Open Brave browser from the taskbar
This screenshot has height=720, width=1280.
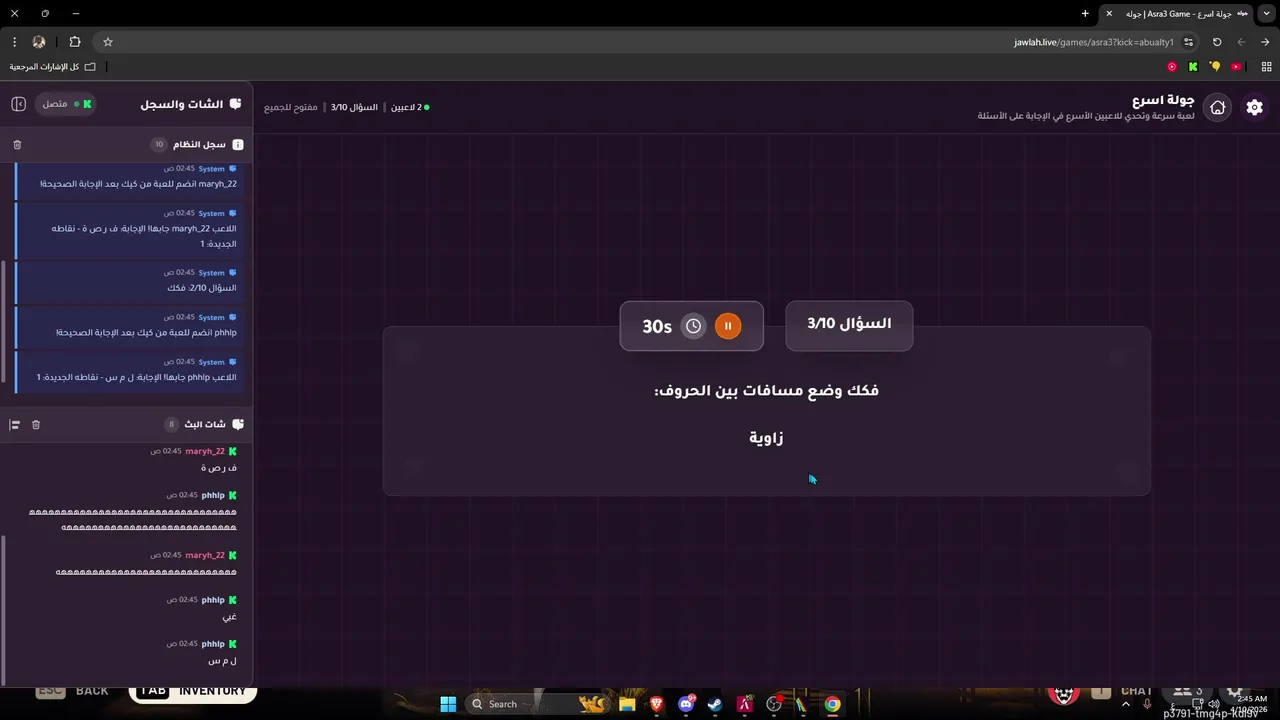click(x=656, y=704)
